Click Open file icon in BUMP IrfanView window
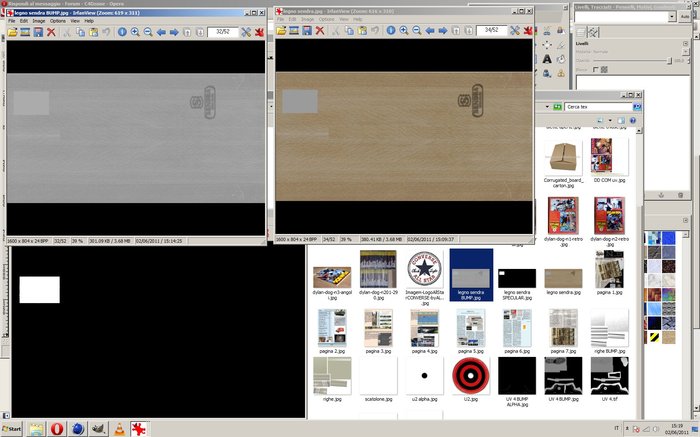 click(x=12, y=32)
